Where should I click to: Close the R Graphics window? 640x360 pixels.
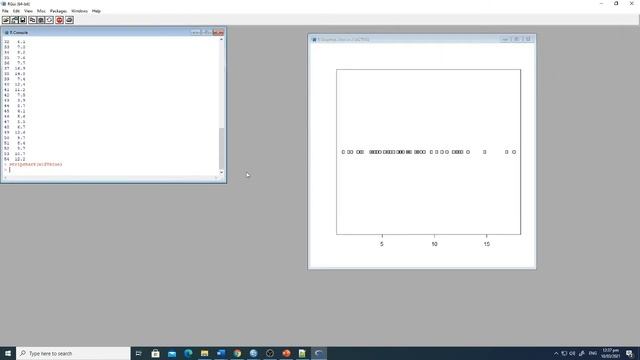tap(528, 39)
